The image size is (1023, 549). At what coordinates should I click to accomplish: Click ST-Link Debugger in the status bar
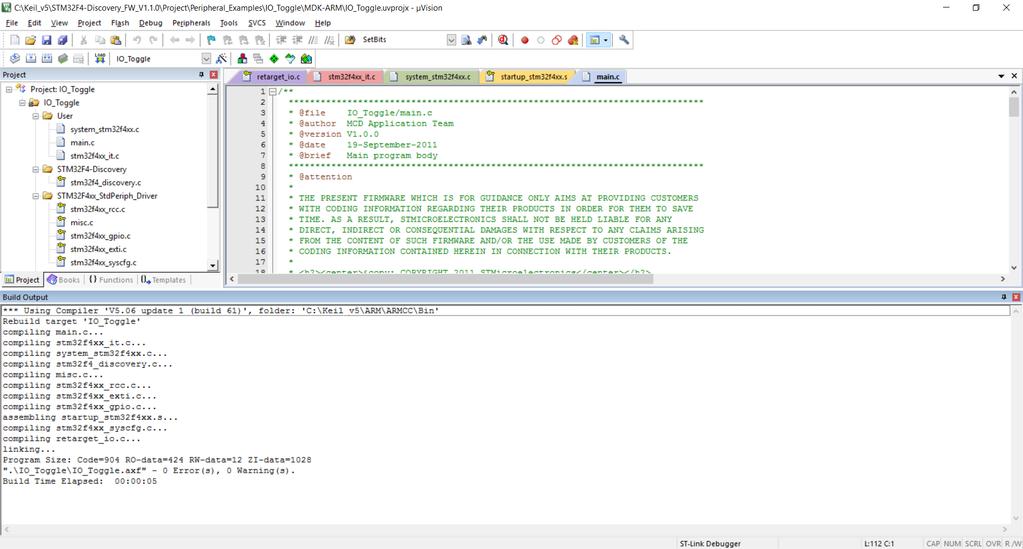(x=710, y=543)
